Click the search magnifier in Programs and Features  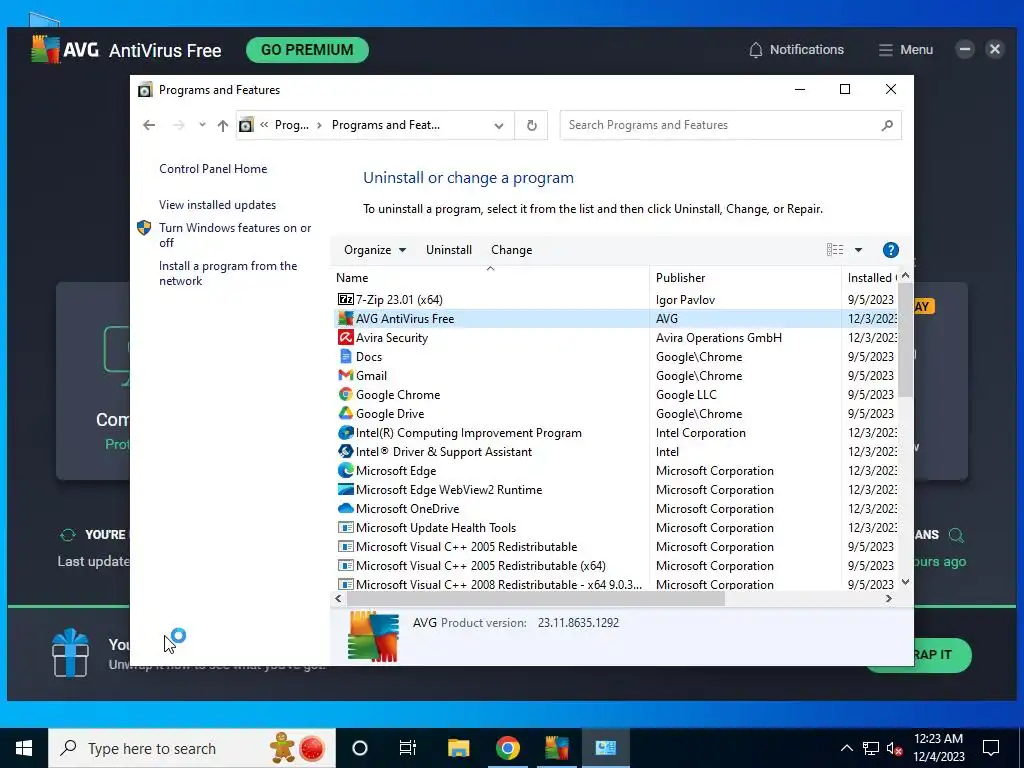pyautogui.click(x=886, y=125)
